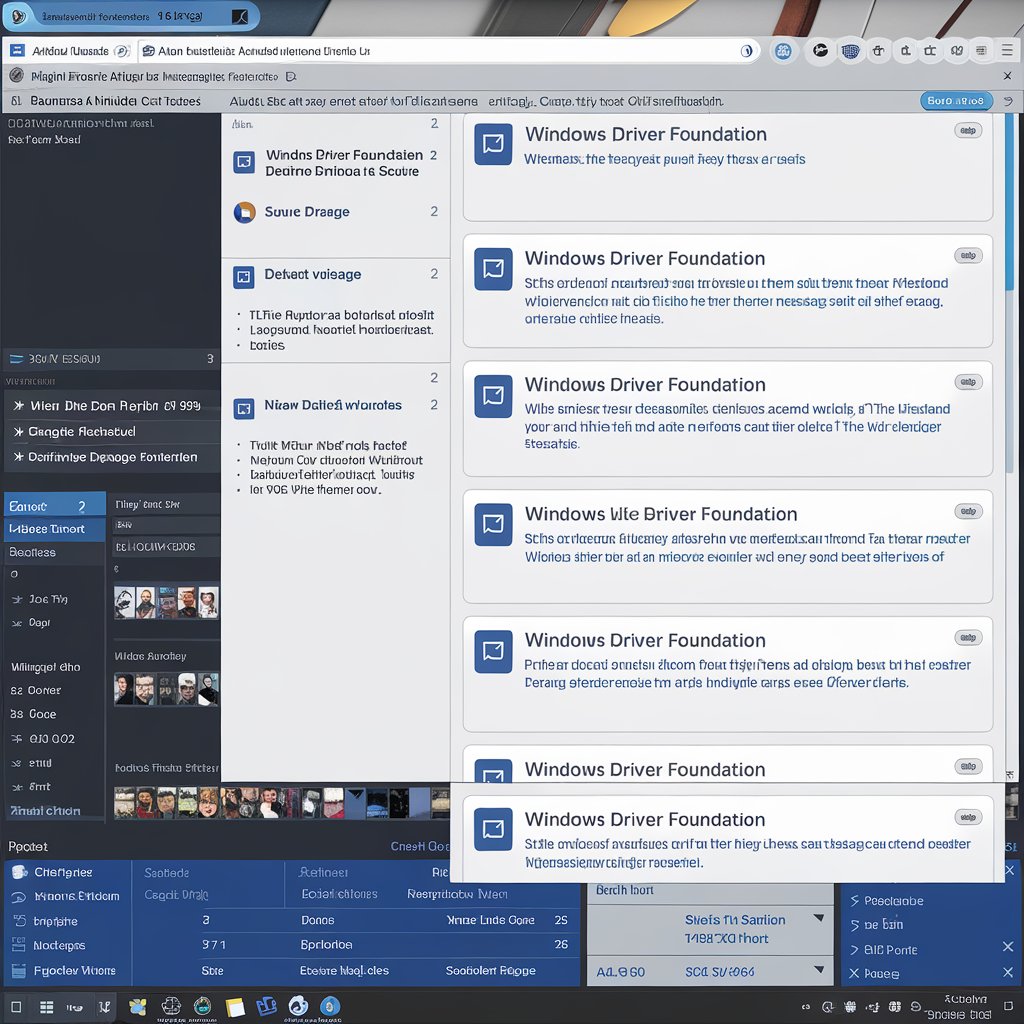The width and height of the screenshot is (1024, 1024).
Task: Expand the 'pe bìin' row chevron
Action: pyautogui.click(x=854, y=925)
